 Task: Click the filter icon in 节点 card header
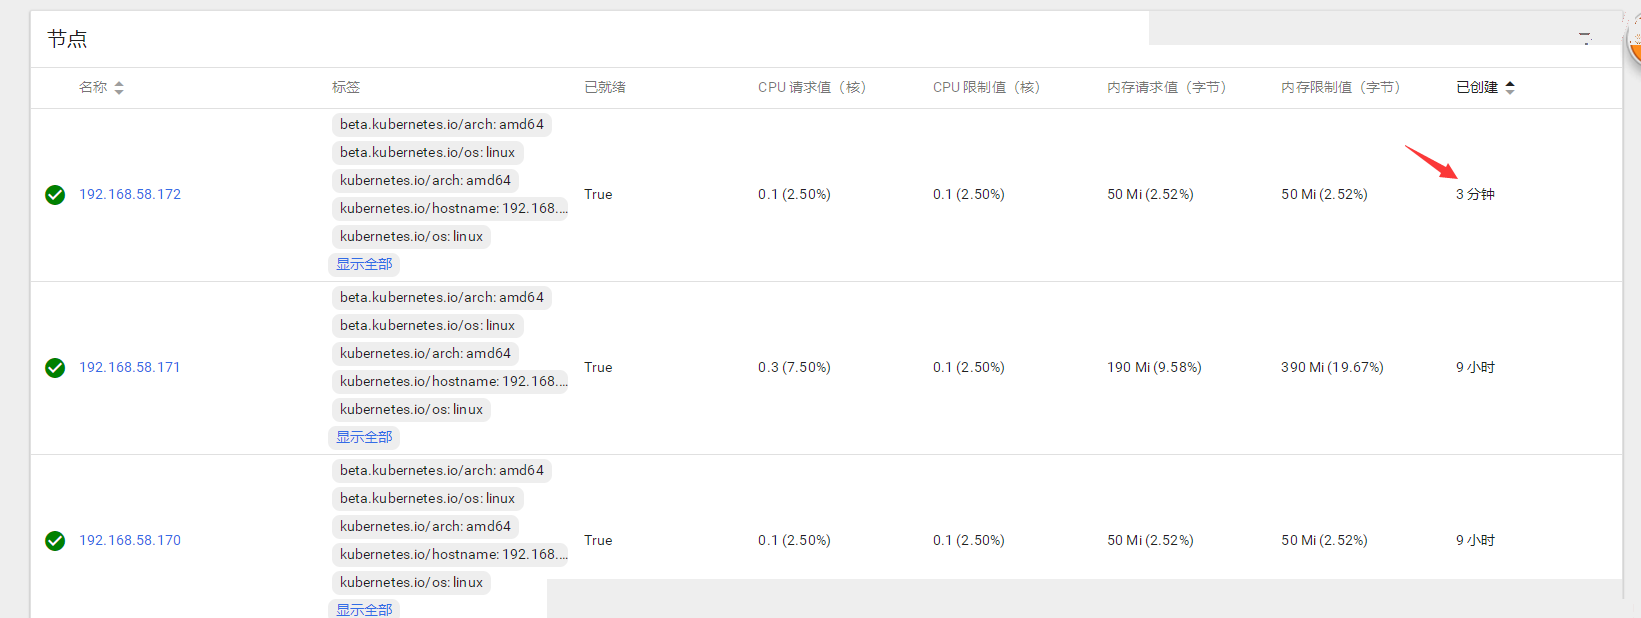[x=1585, y=39]
